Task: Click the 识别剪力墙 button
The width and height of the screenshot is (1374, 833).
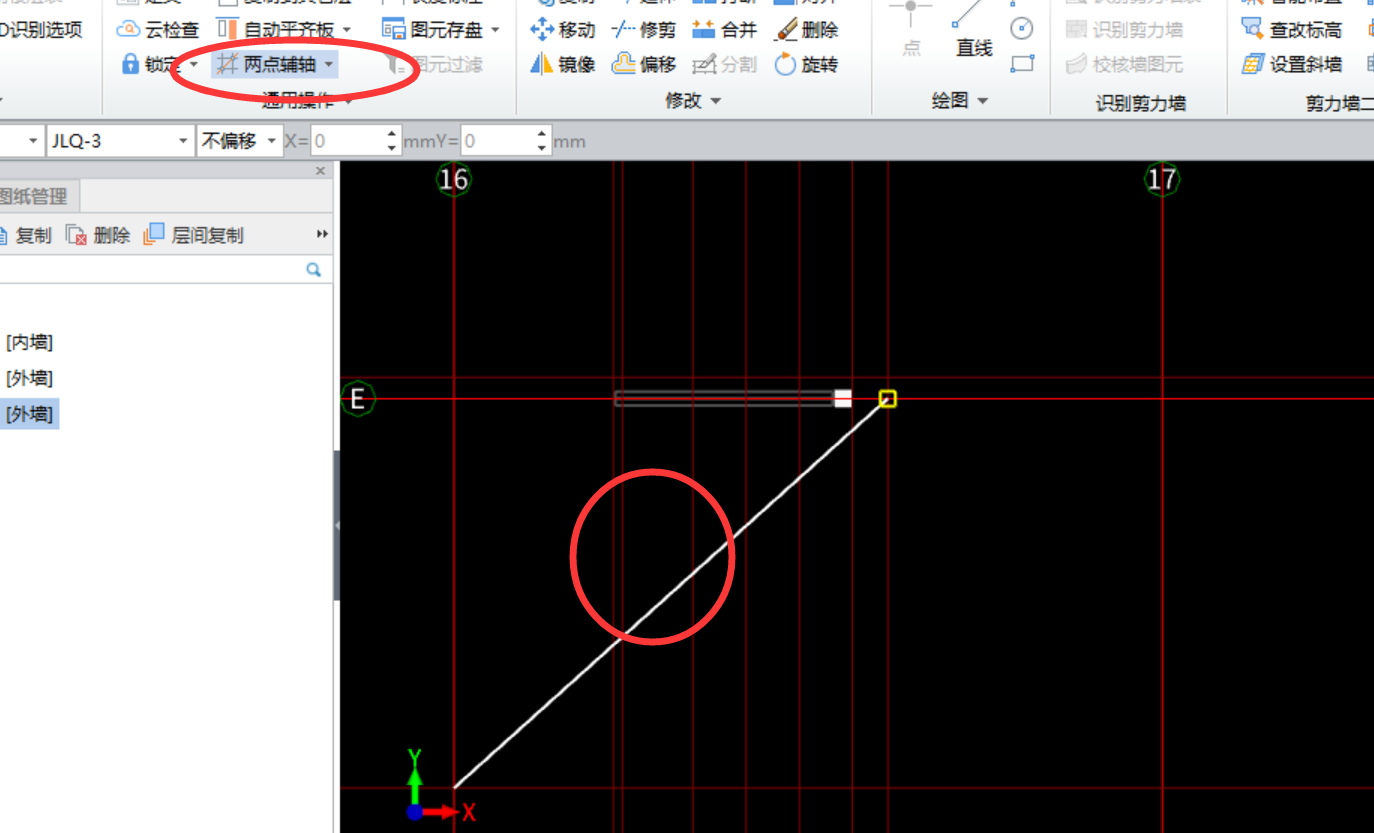Action: tap(1126, 30)
